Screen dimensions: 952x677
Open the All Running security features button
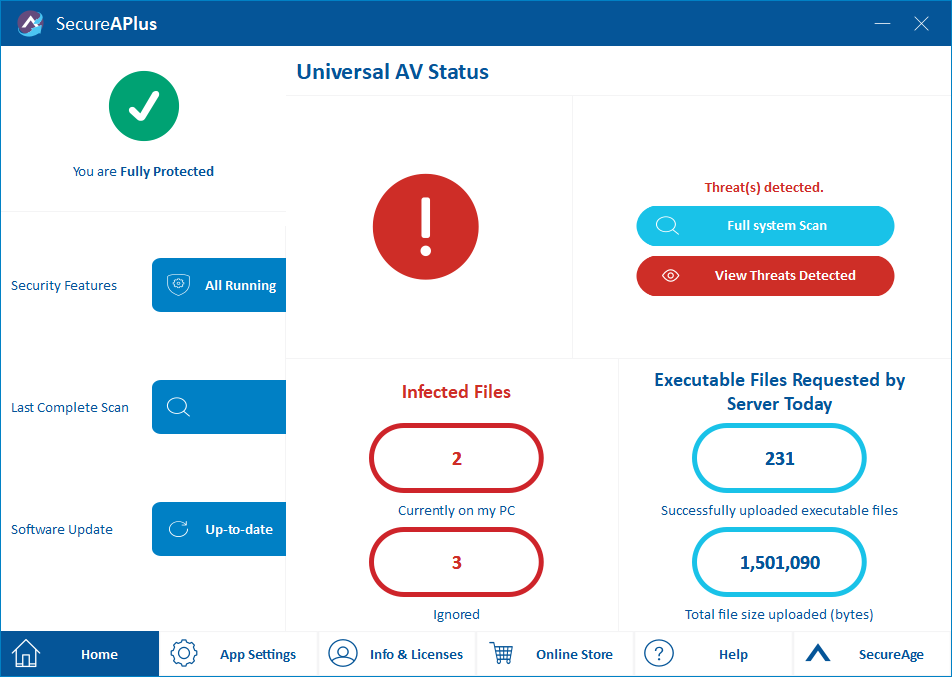pyautogui.click(x=220, y=285)
